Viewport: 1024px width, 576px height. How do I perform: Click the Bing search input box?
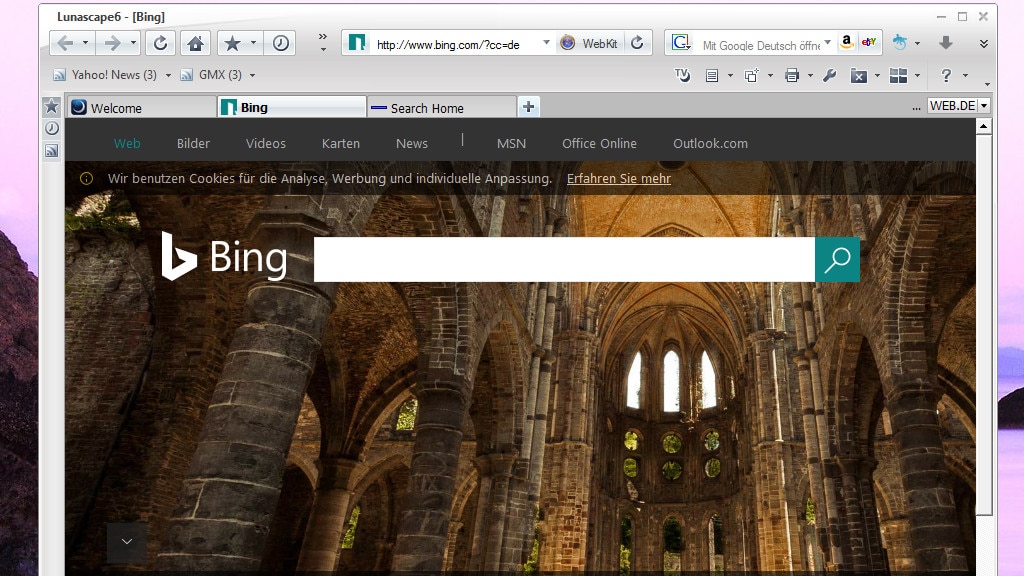coord(564,259)
